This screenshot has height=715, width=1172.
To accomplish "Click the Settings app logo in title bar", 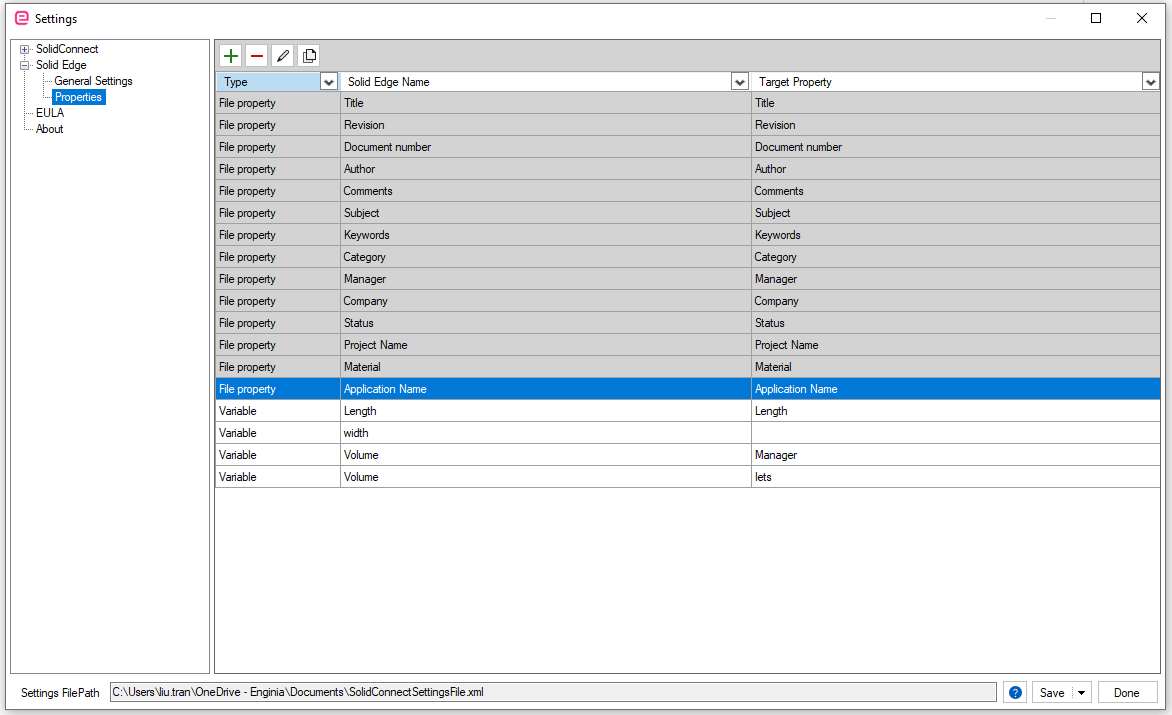I will point(22,18).
